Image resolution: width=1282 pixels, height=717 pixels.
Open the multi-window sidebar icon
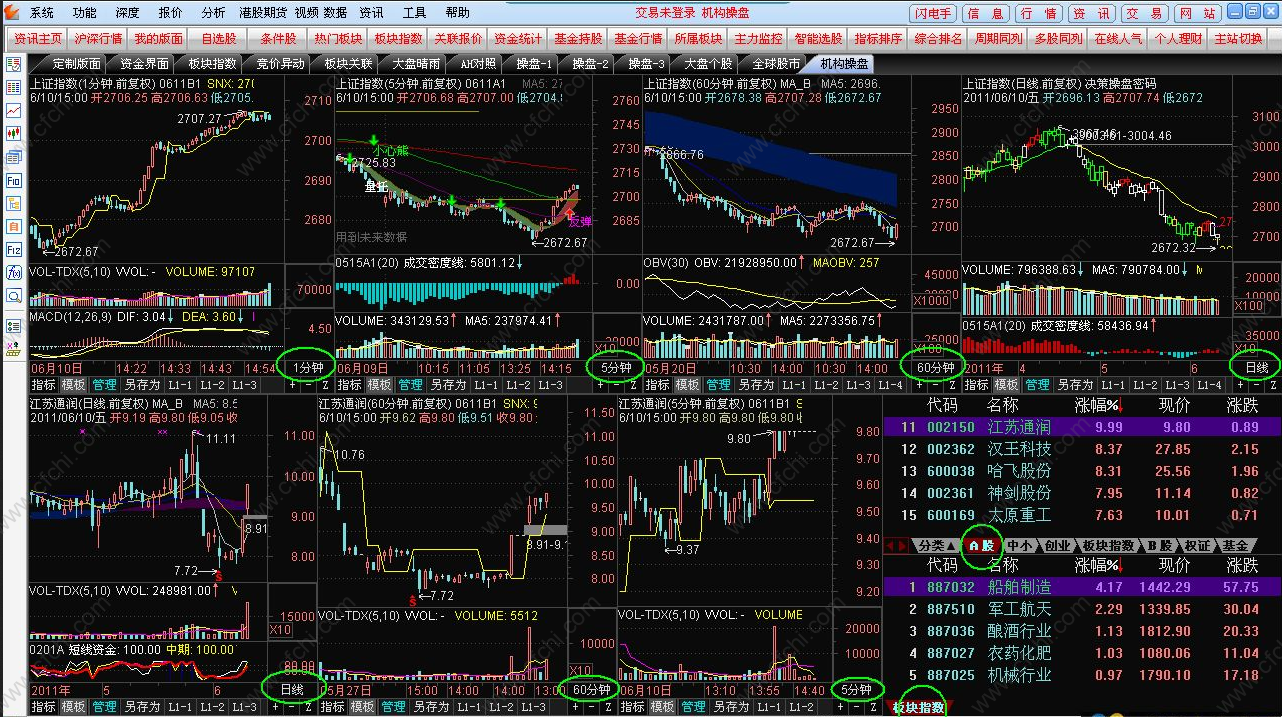(x=14, y=157)
